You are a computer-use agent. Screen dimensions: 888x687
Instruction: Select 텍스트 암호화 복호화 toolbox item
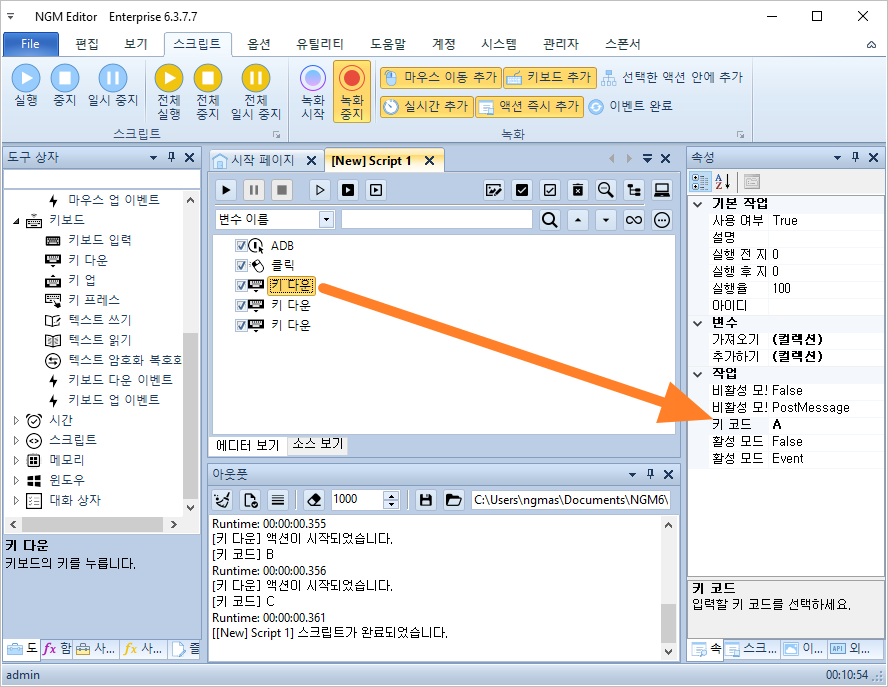click(x=125, y=360)
